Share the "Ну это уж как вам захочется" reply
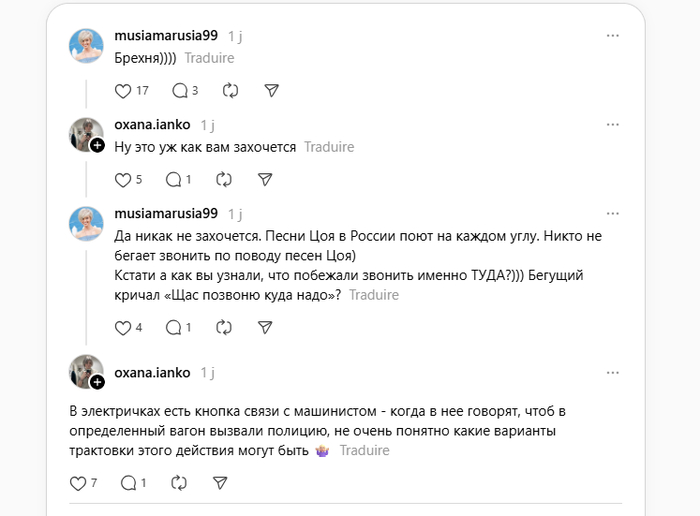The width and height of the screenshot is (700, 516). 265,180
